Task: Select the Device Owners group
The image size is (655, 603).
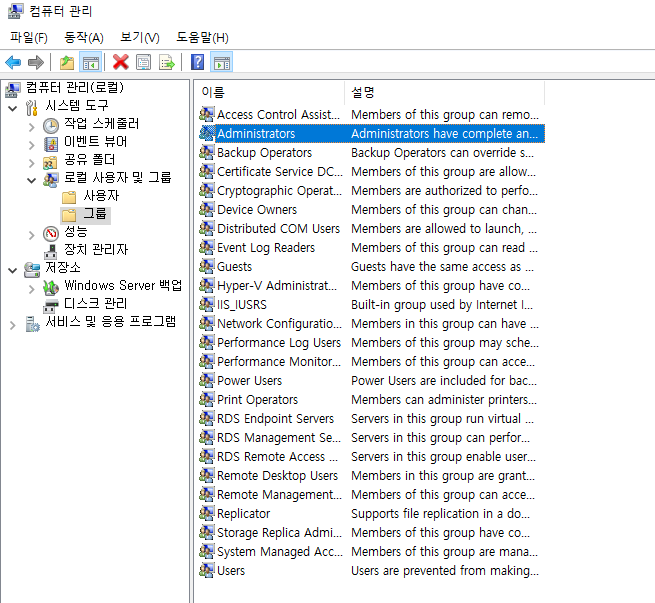Action: tap(257, 210)
